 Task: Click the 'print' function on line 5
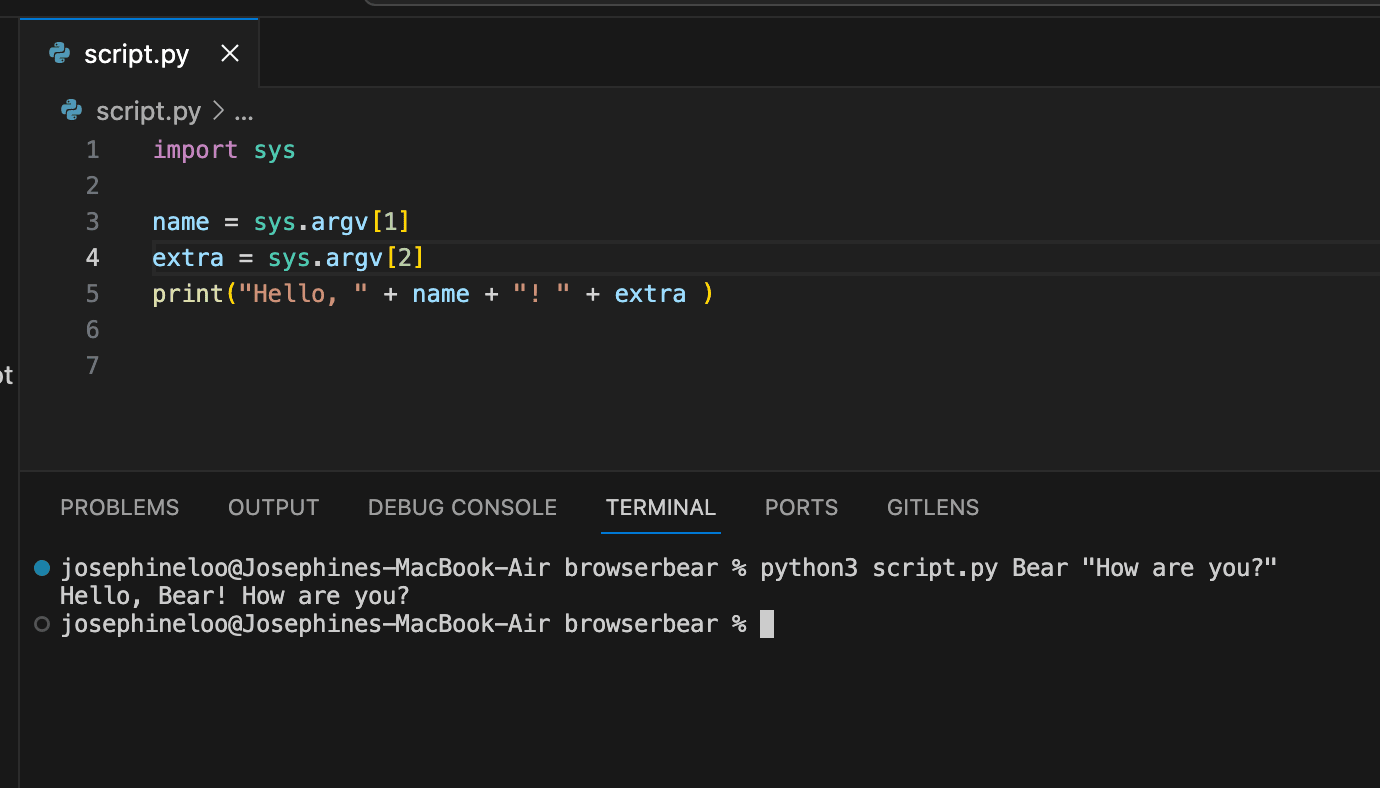click(x=188, y=294)
